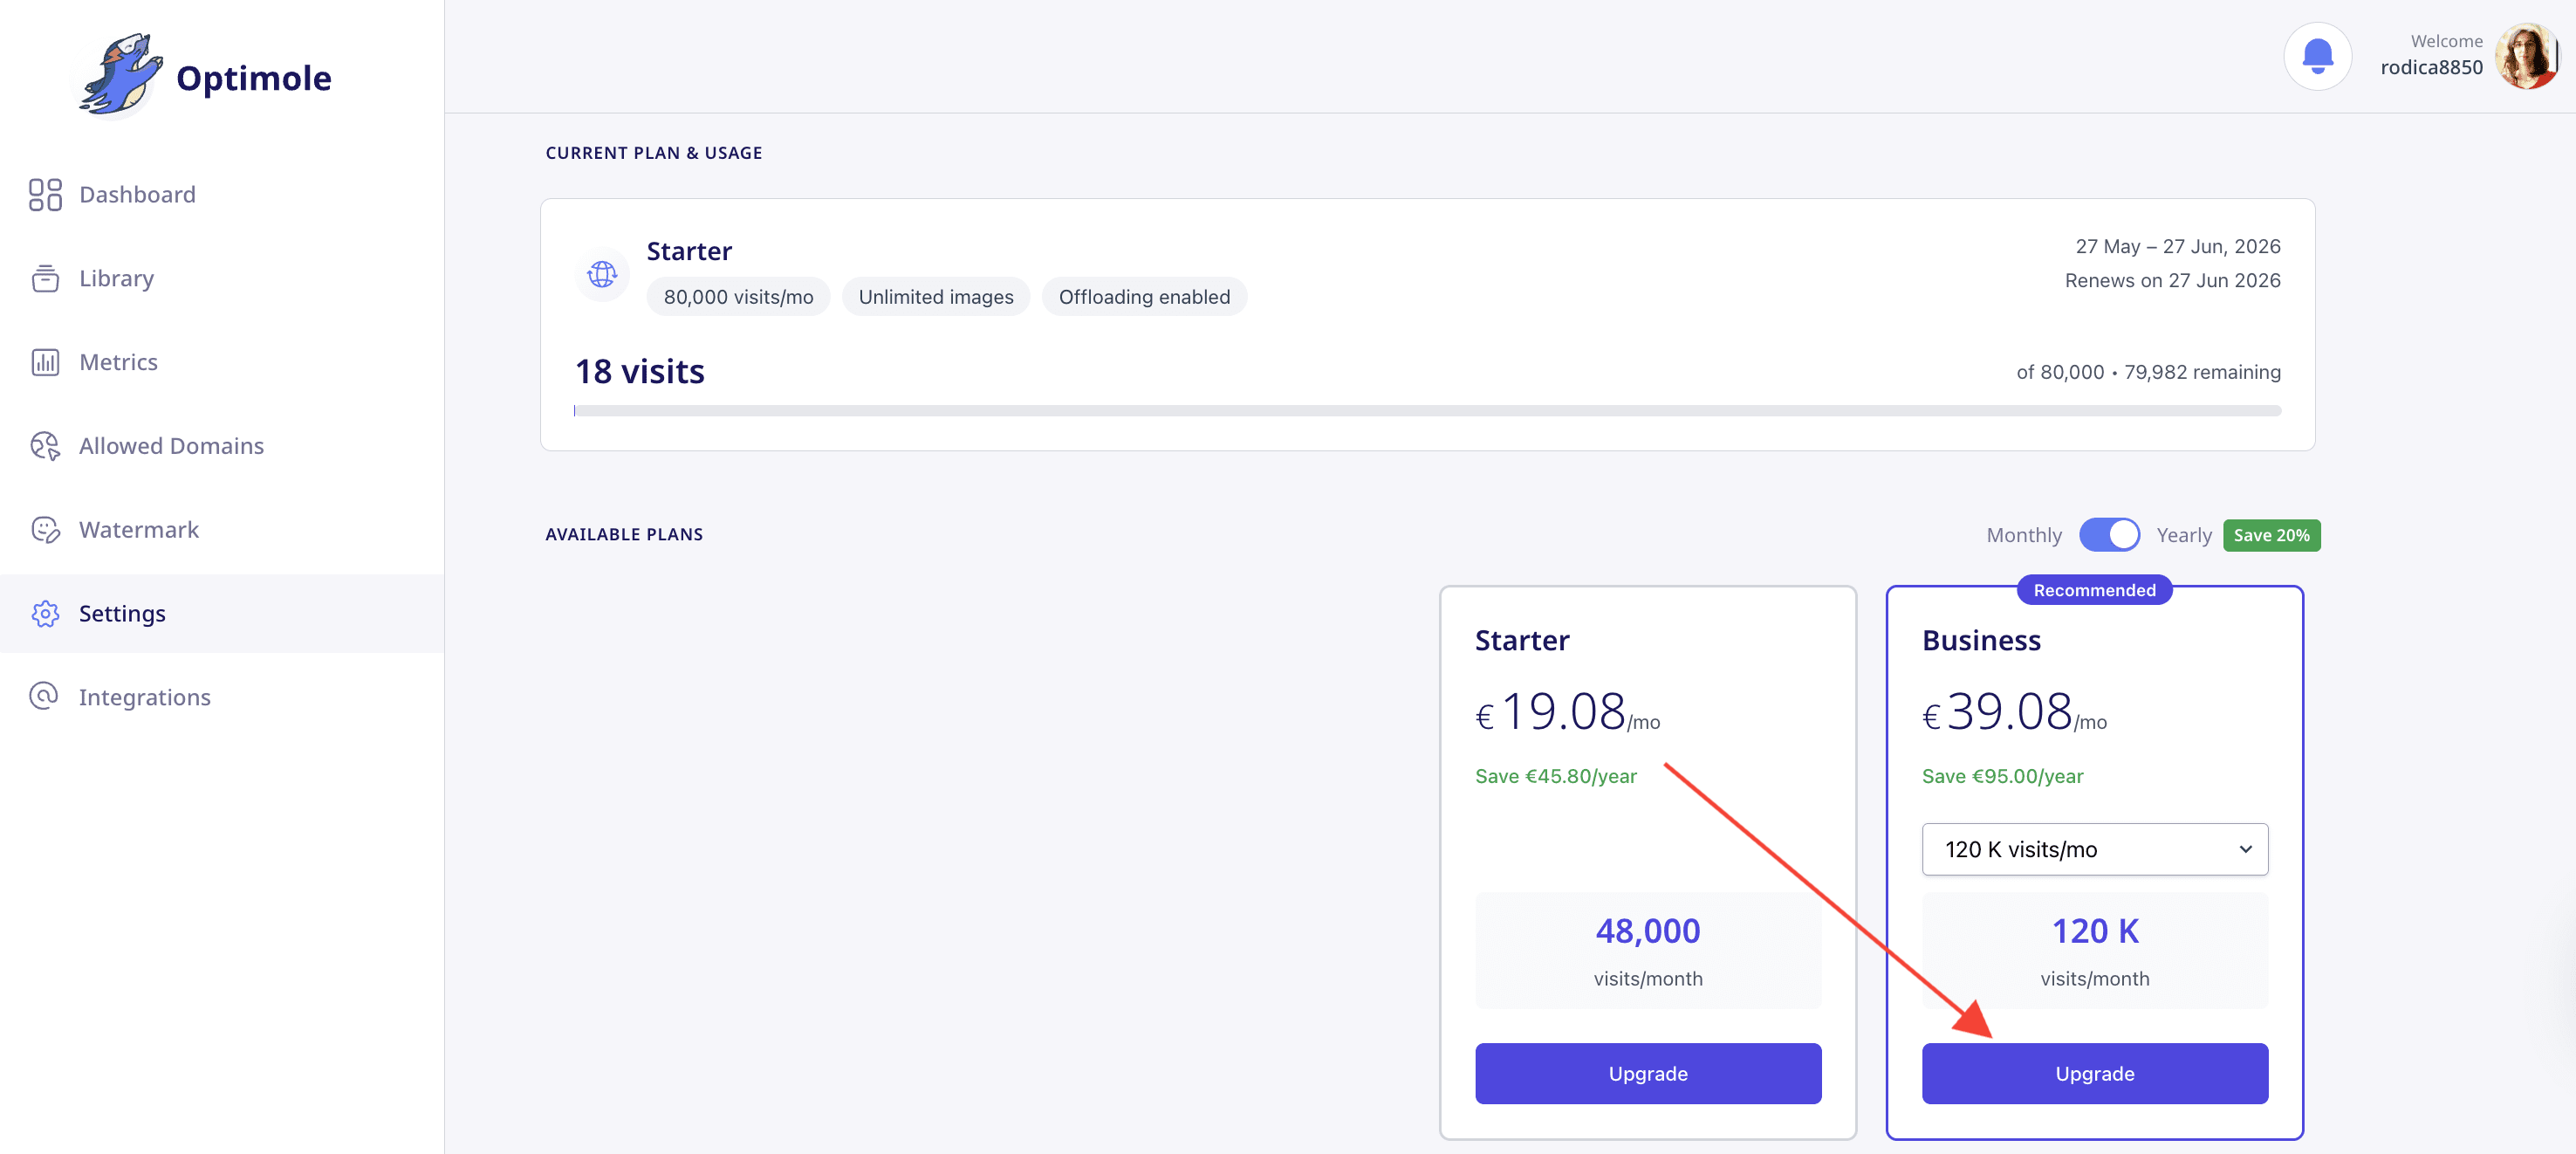2576x1154 pixels.
Task: Upgrade to the Business plan
Action: click(x=2094, y=1074)
